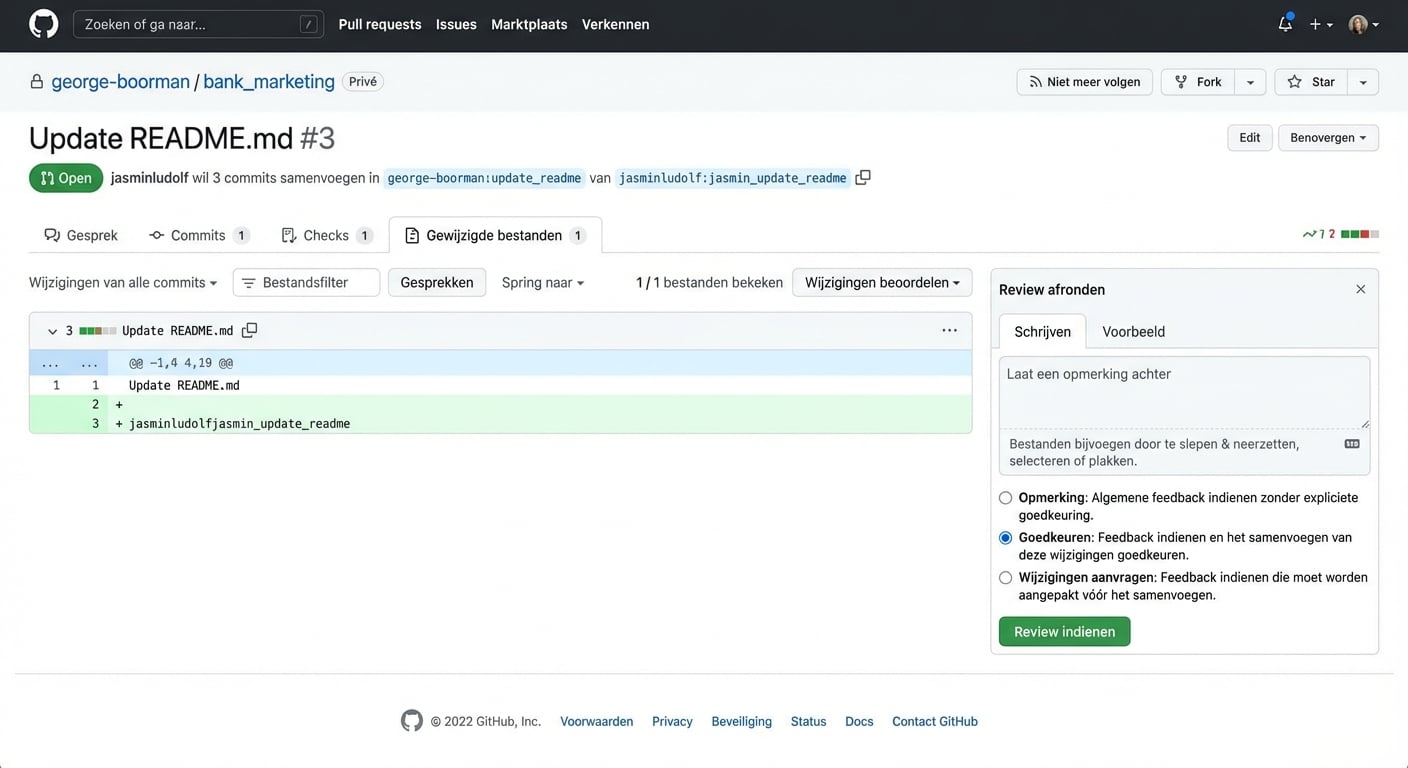Click the Review indienen button
Image resolution: width=1408 pixels, height=768 pixels.
pos(1064,632)
